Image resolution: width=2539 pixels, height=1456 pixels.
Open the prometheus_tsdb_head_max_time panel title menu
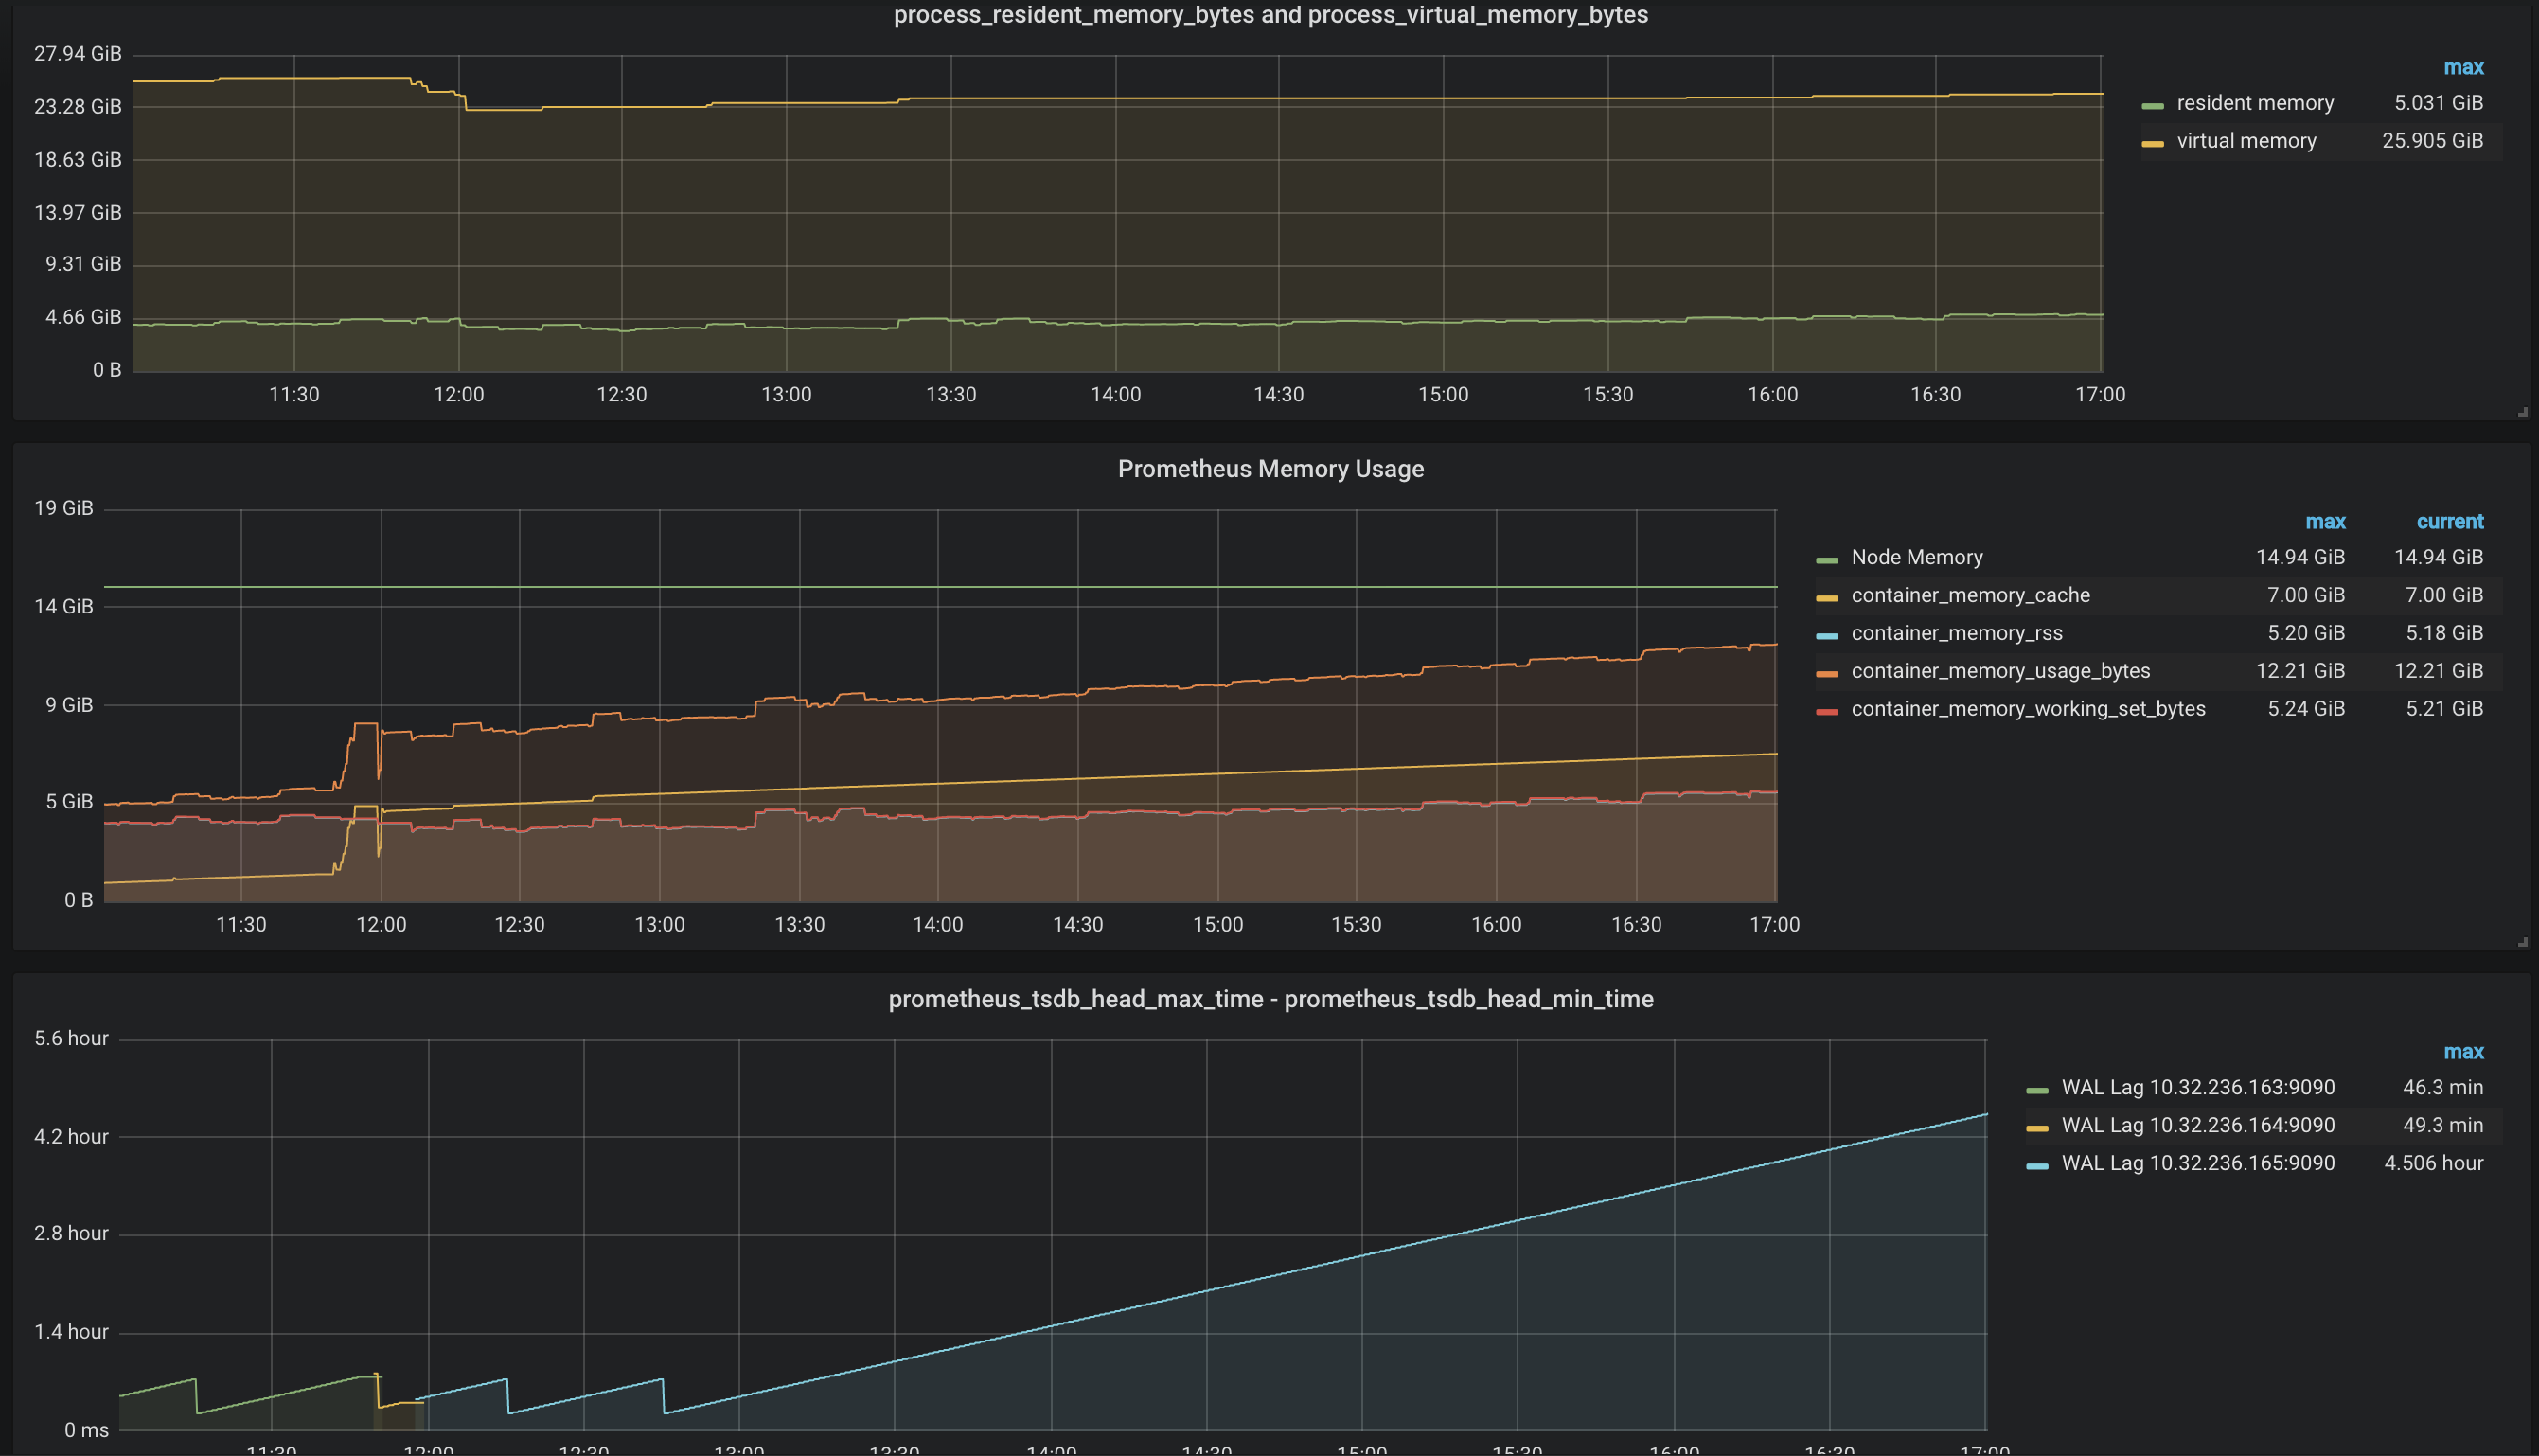[x=1270, y=999]
